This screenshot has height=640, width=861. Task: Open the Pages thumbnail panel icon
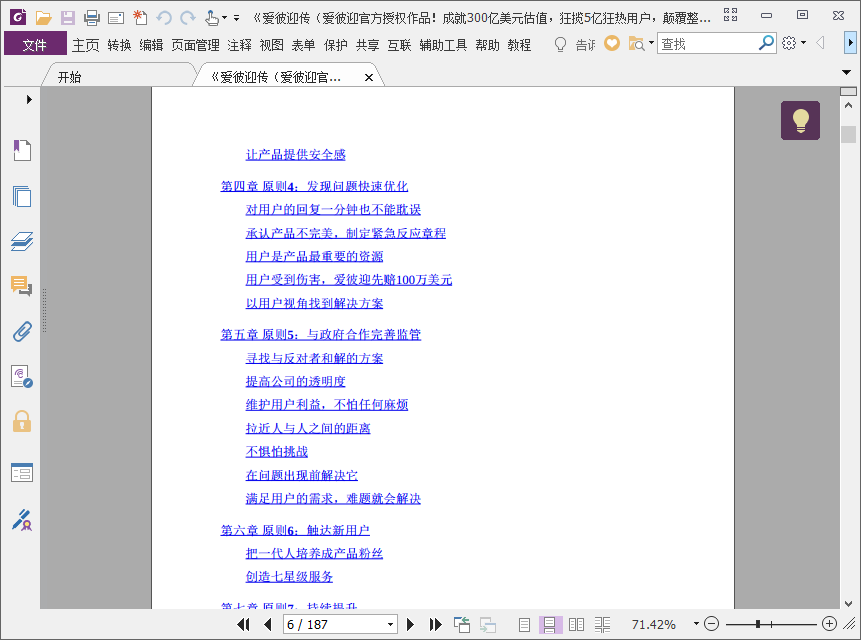click(22, 196)
